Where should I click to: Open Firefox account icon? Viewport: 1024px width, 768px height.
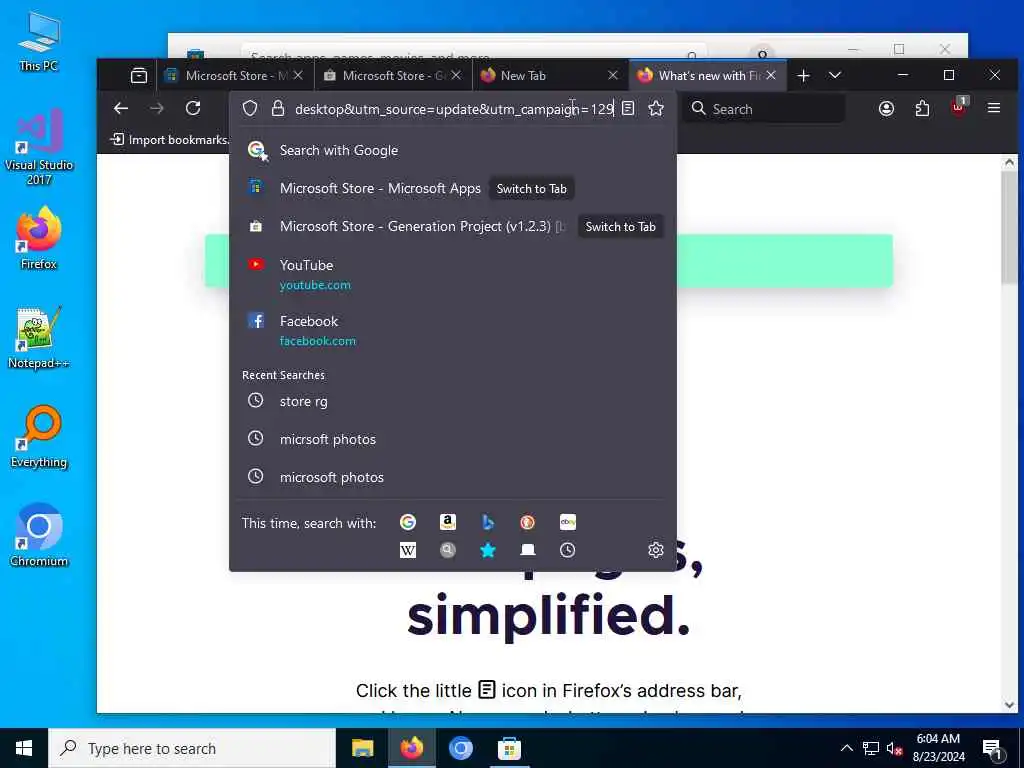point(886,108)
